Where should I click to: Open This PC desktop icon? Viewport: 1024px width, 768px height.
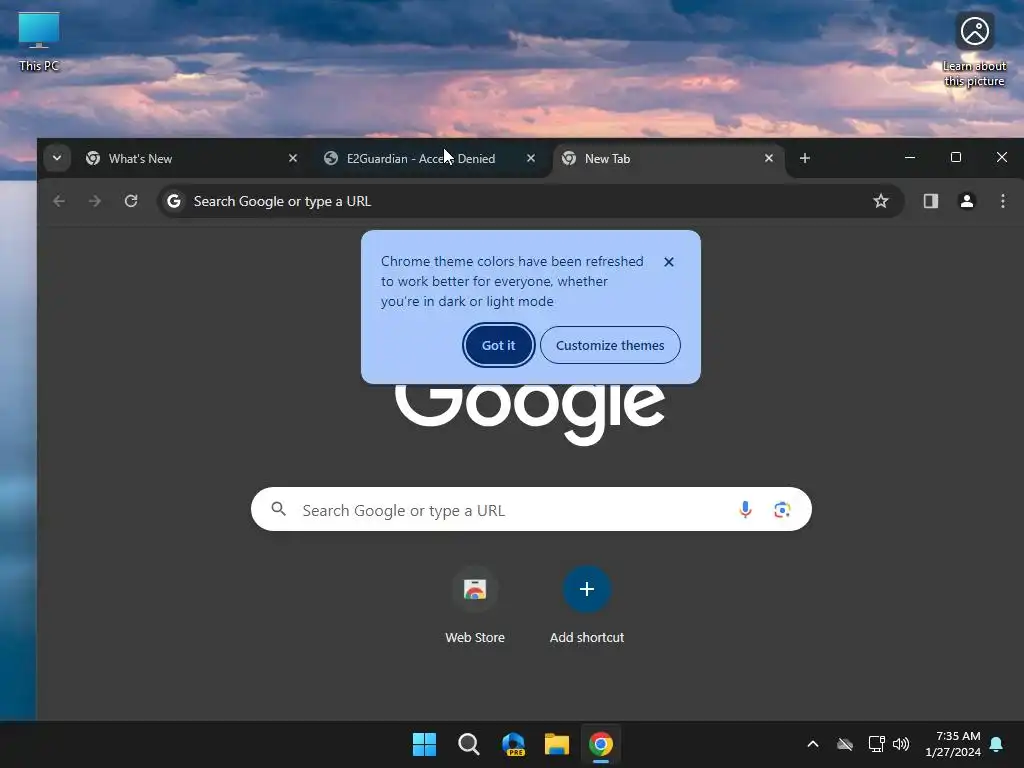point(39,42)
